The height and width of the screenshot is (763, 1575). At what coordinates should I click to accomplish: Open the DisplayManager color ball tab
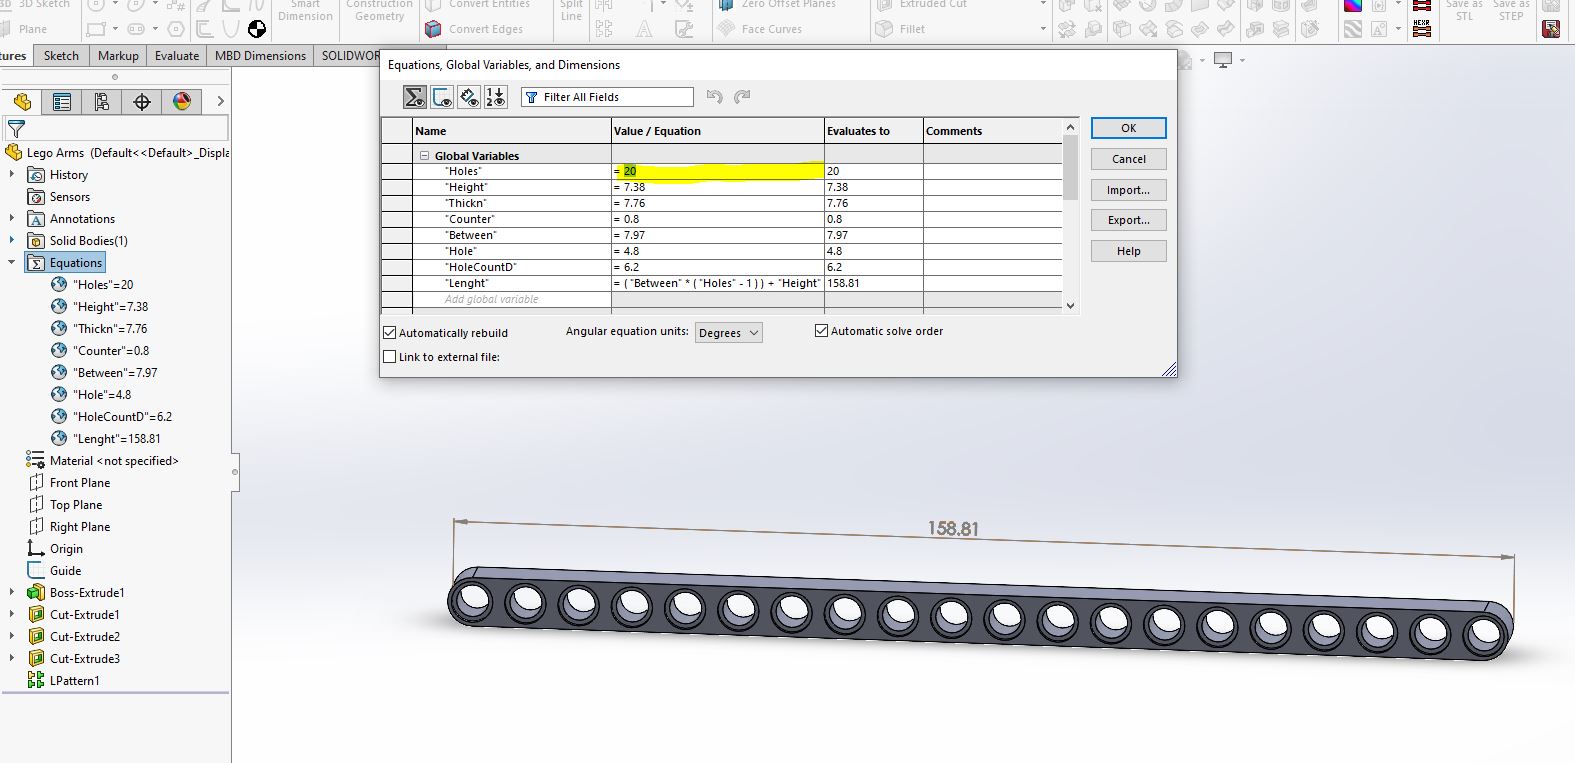[182, 102]
